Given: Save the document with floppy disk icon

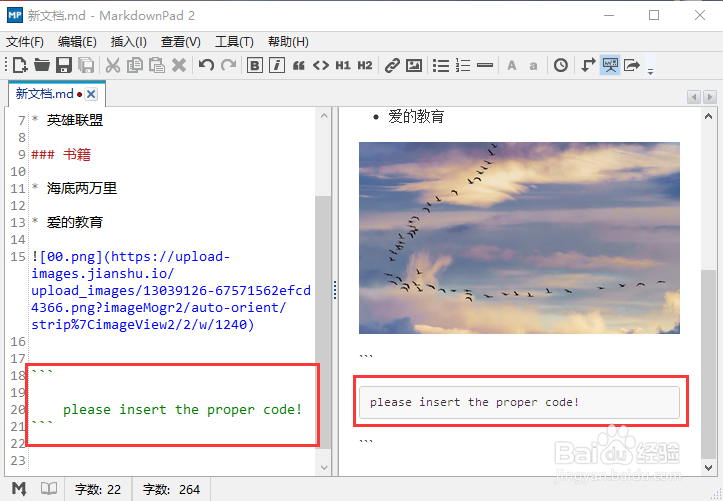Looking at the screenshot, I should pos(64,65).
